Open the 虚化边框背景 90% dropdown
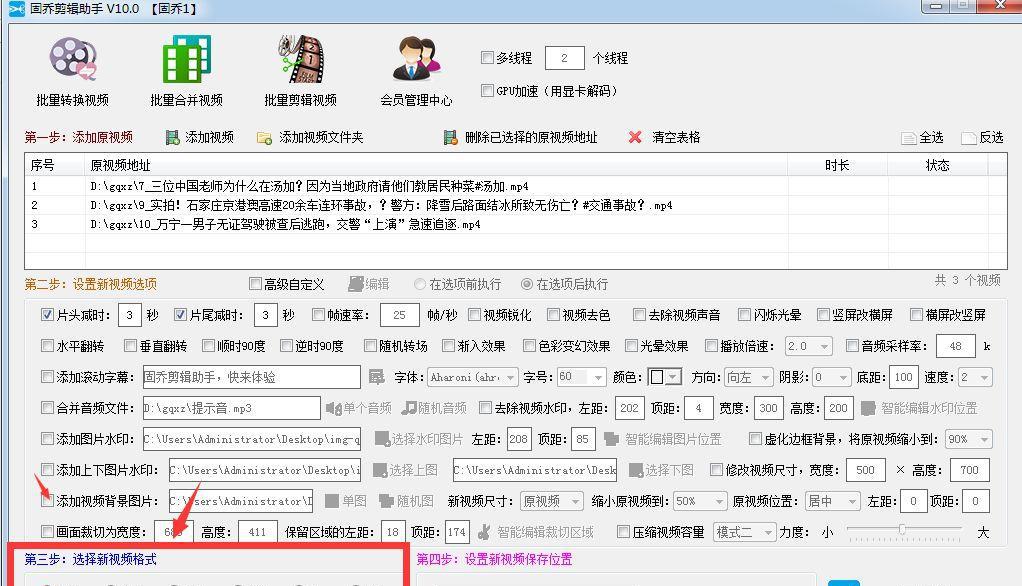Screen dimensions: 1022x586 tap(969, 439)
